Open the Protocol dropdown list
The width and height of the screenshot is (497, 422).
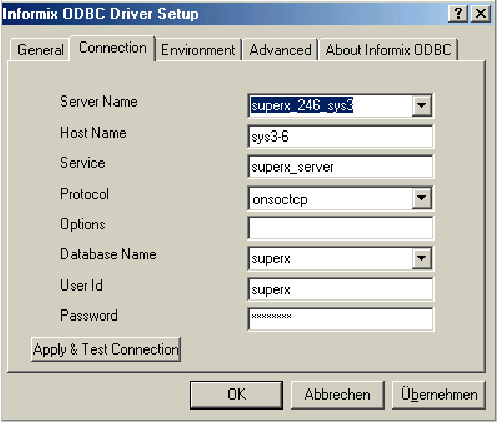coord(422,198)
